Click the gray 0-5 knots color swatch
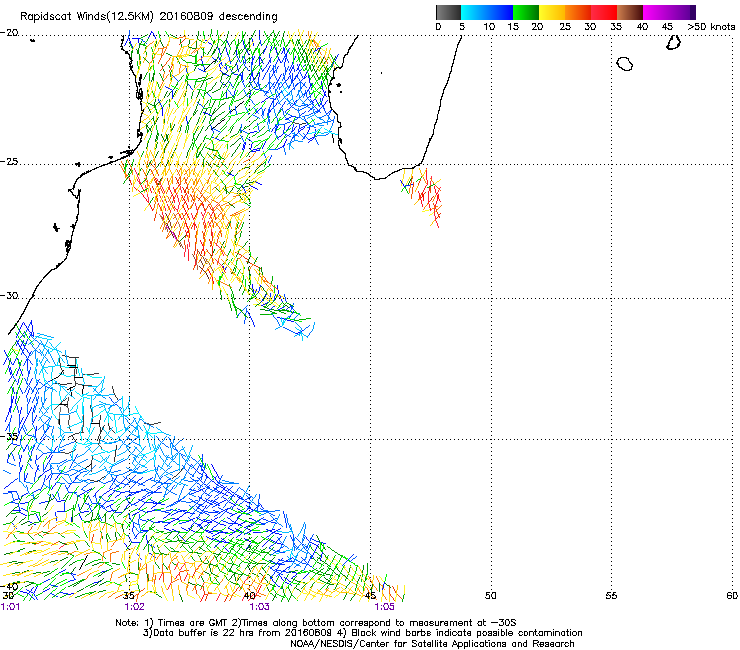Screen dimensions: 740x650 [x=448, y=12]
